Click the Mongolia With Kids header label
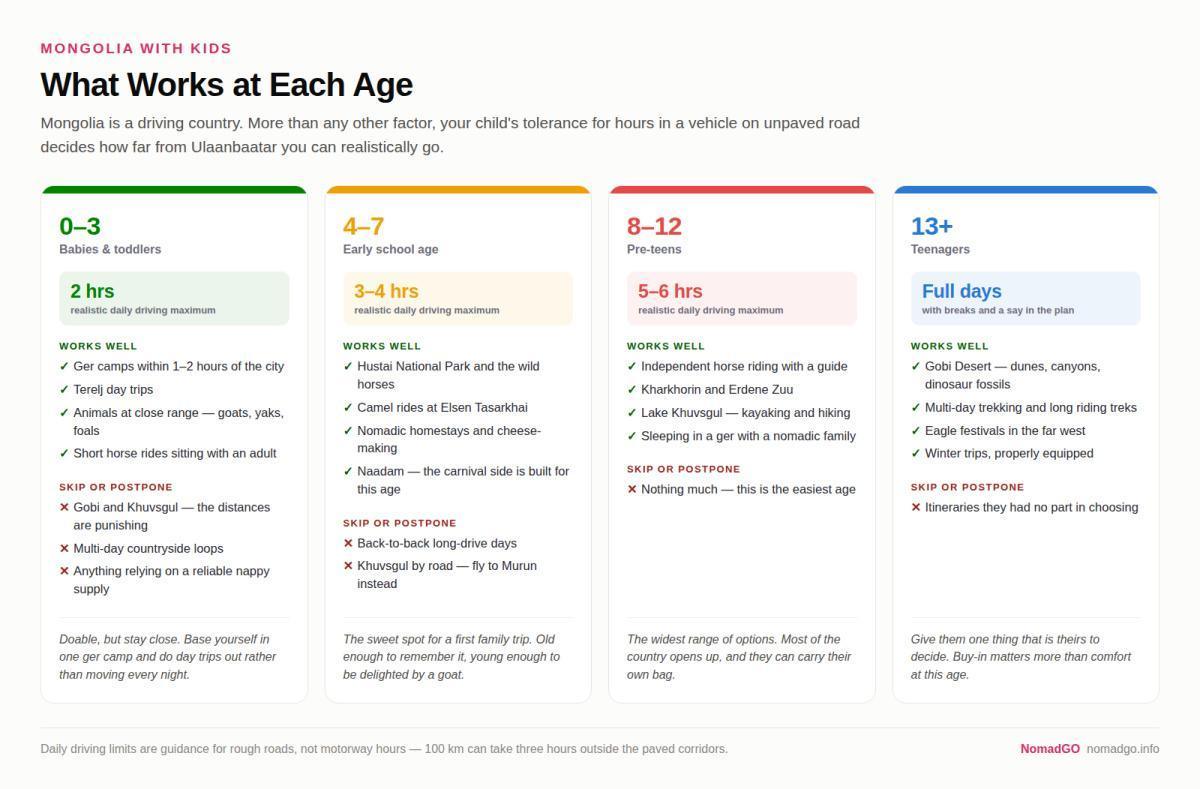Image resolution: width=1200 pixels, height=789 pixels. pos(136,48)
